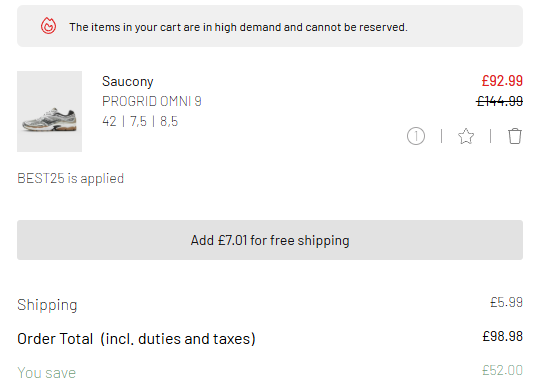Click the Shipping label

pos(47,305)
